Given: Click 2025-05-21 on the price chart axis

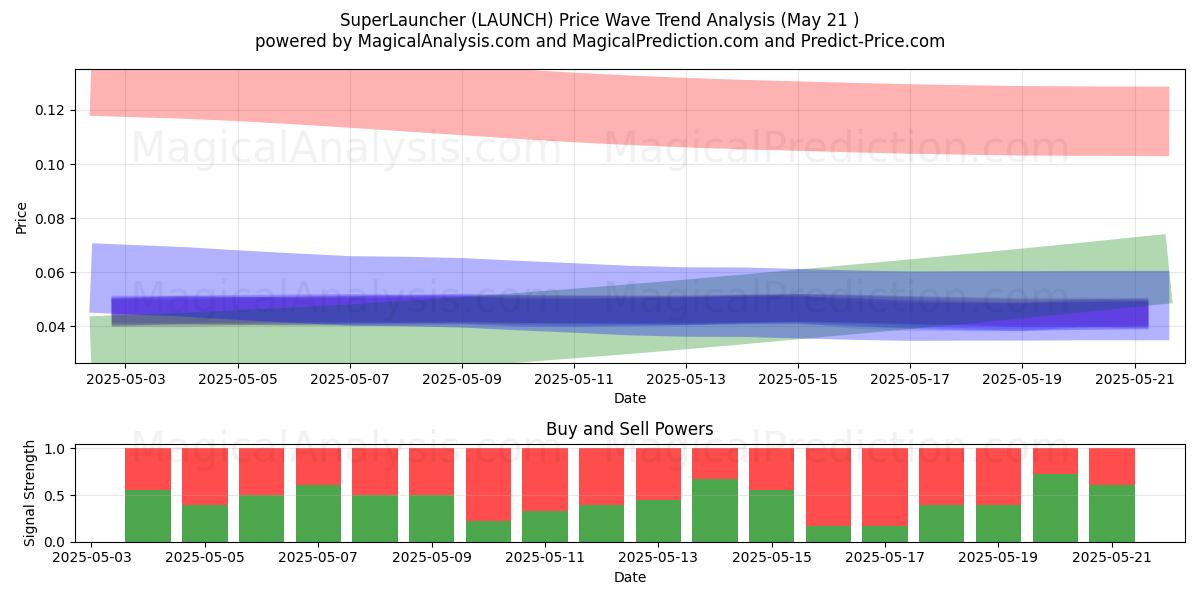Looking at the screenshot, I should (1134, 380).
